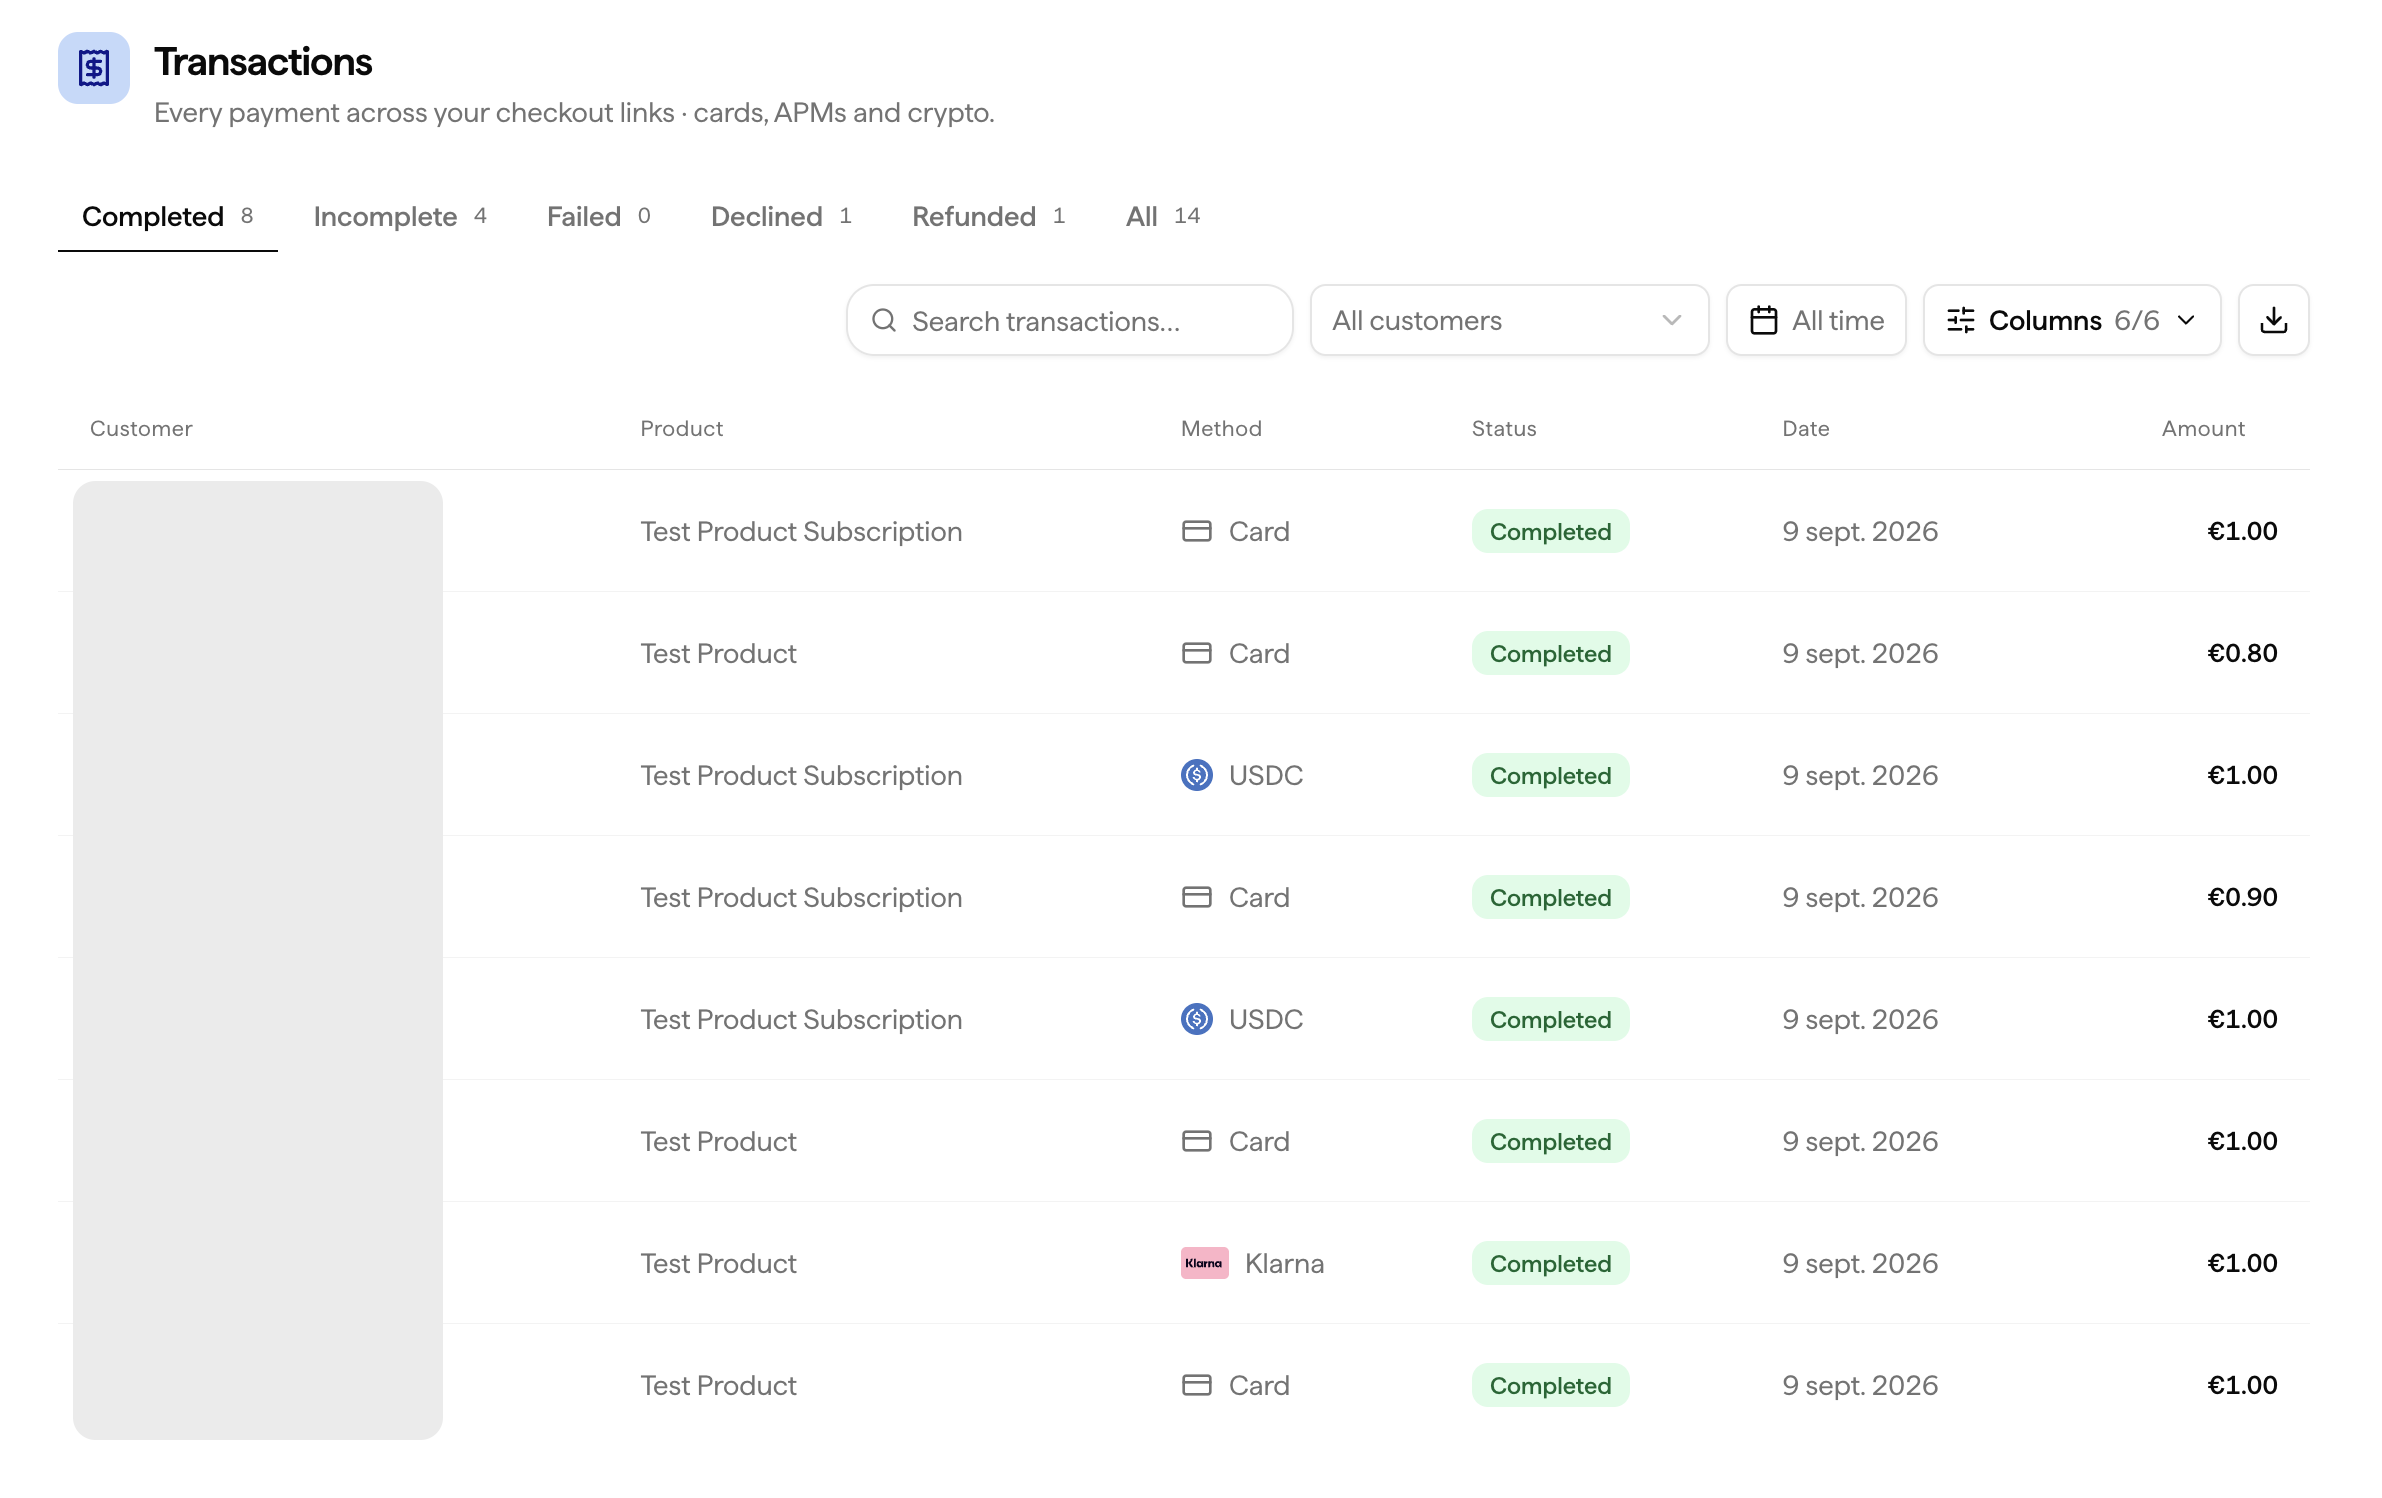Click the calendar icon in All time
This screenshot has height=1498, width=2382.
(1764, 320)
